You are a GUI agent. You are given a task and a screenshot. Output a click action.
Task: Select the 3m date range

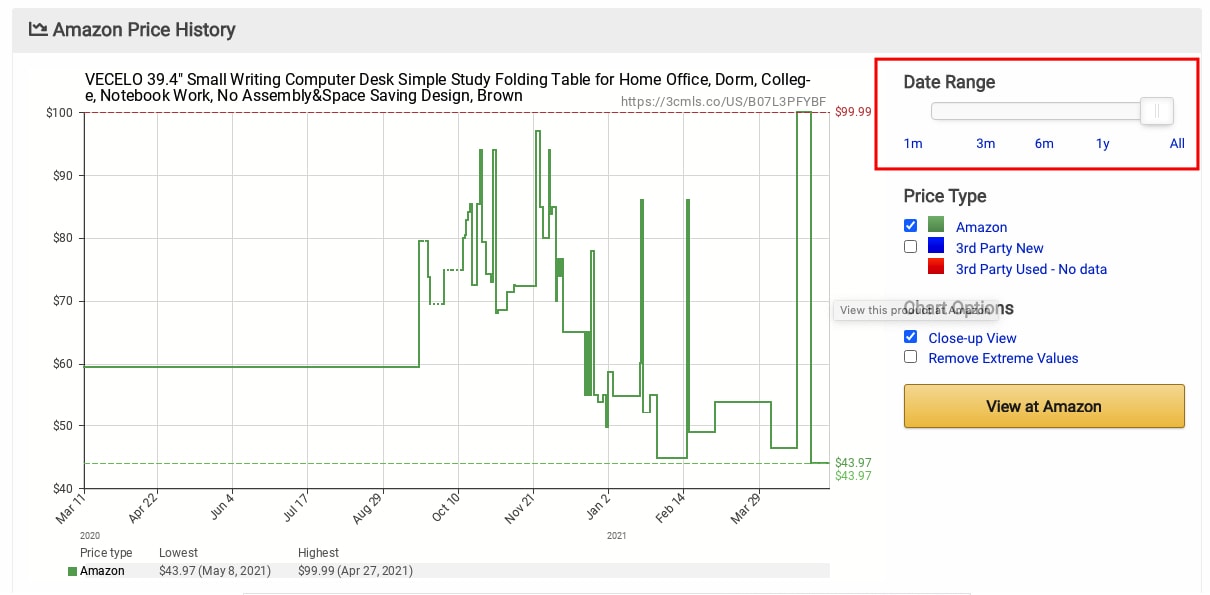point(986,143)
